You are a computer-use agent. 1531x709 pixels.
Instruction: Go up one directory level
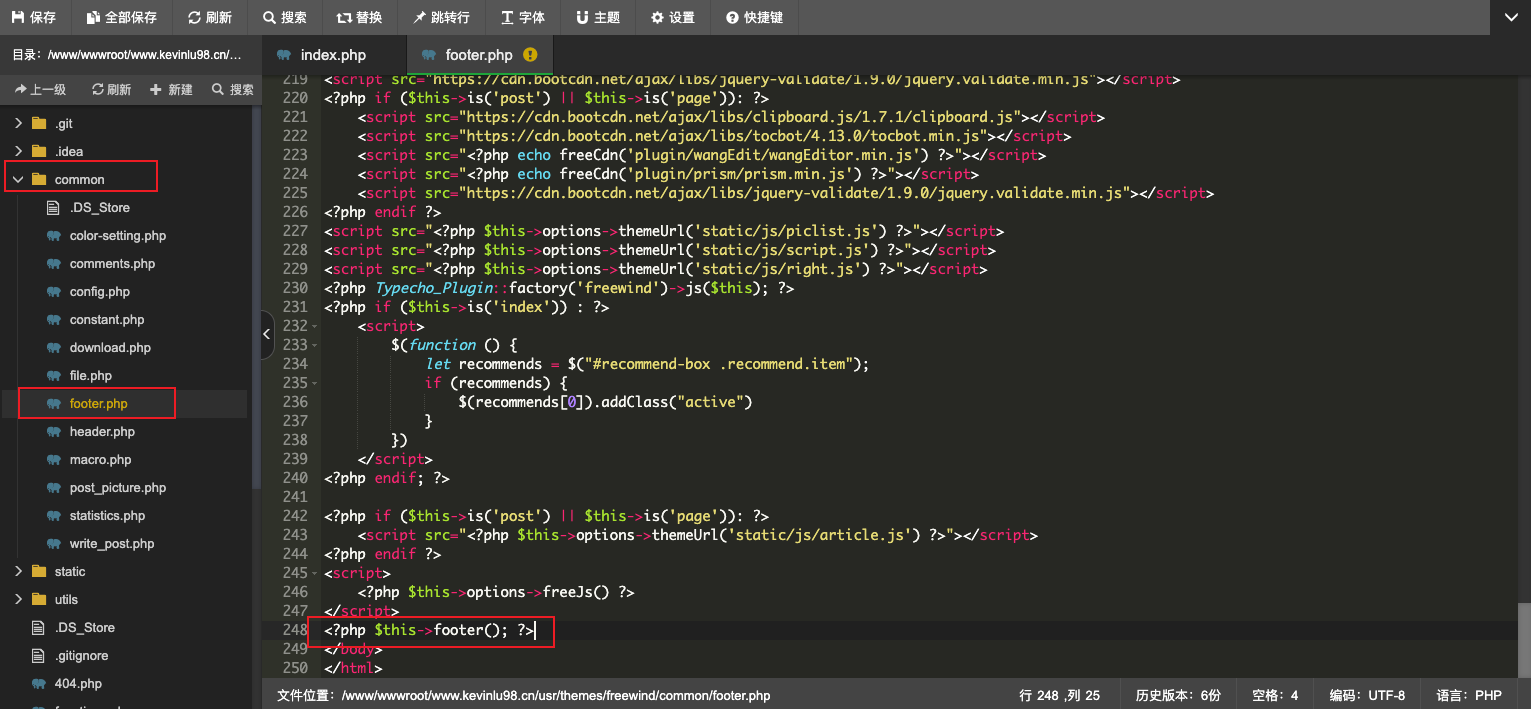[x=40, y=90]
